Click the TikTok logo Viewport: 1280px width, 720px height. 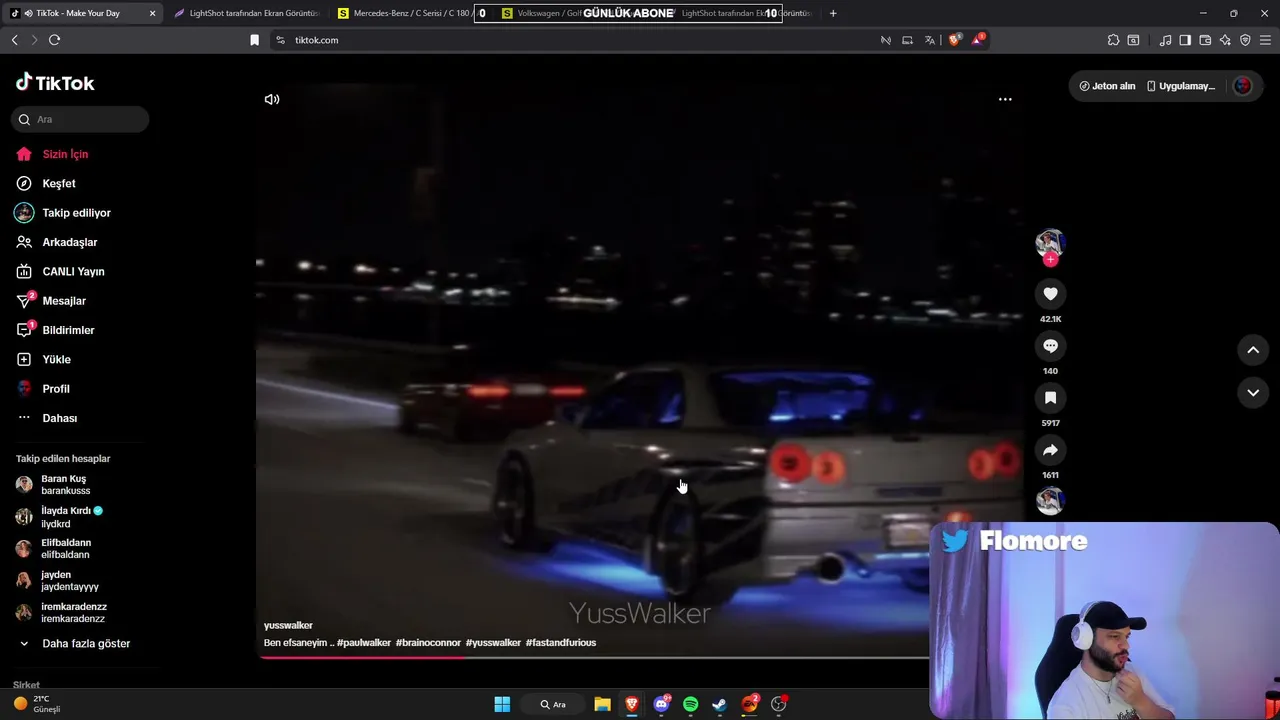tap(55, 83)
